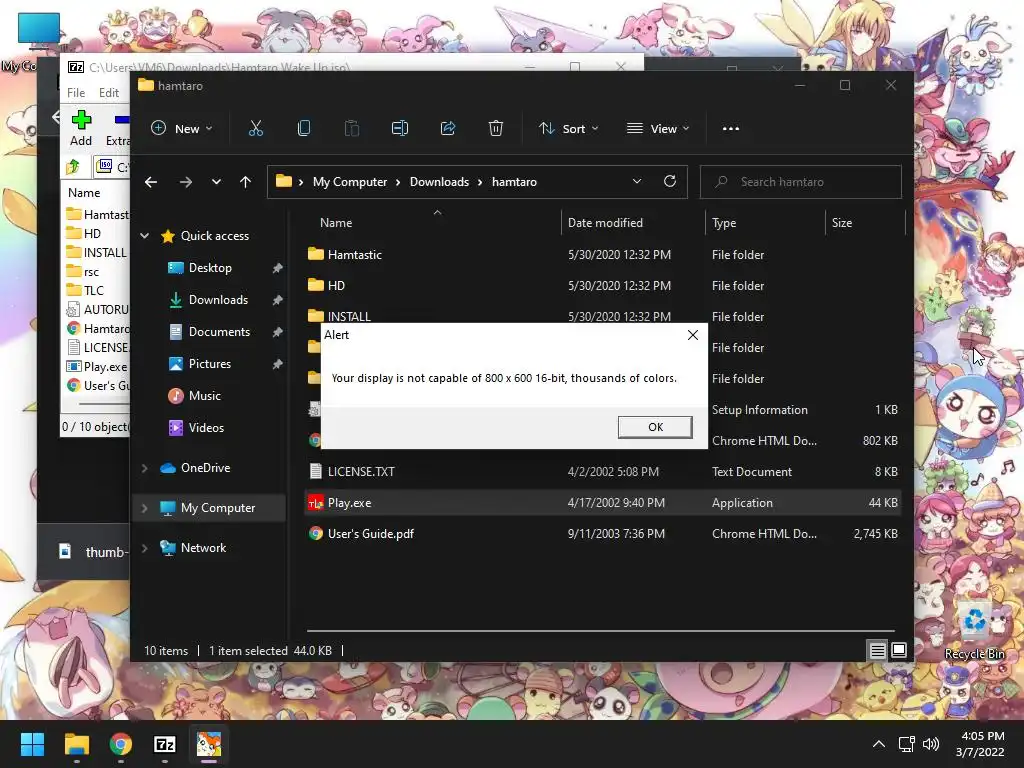Select TLC folder in 7-Zip window

(93, 291)
